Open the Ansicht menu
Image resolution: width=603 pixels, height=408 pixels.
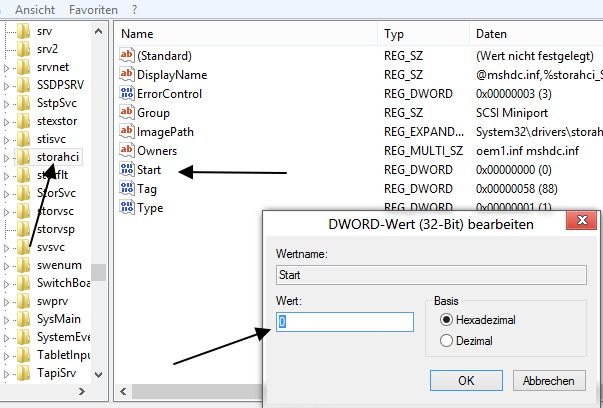35,10
